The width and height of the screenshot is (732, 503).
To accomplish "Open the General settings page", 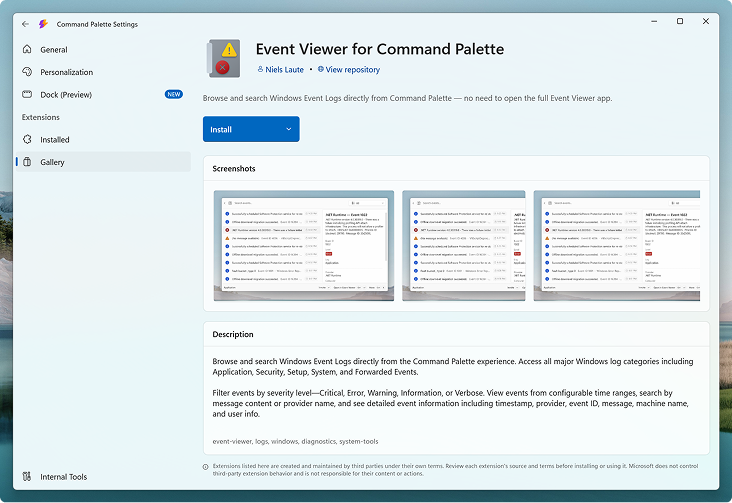I will pyautogui.click(x=103, y=50).
